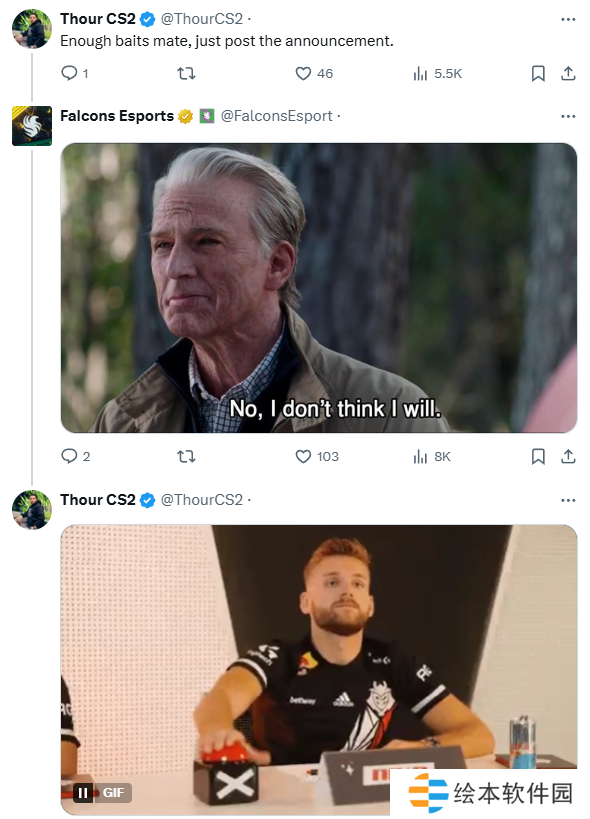
Task: Retweet the "Enough baits mate" tweet
Action: [x=186, y=73]
